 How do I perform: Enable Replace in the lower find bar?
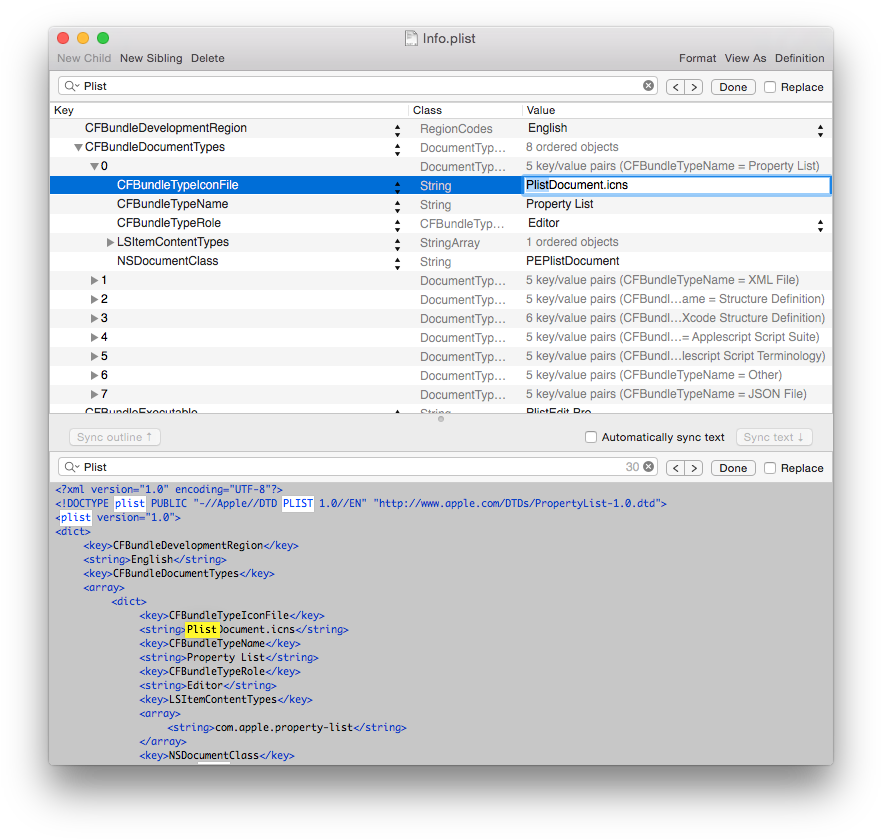coord(770,468)
